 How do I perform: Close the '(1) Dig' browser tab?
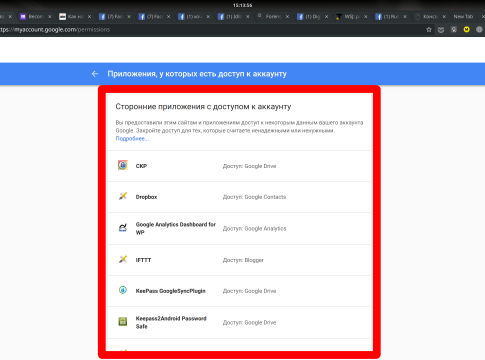pyautogui.click(x=327, y=16)
